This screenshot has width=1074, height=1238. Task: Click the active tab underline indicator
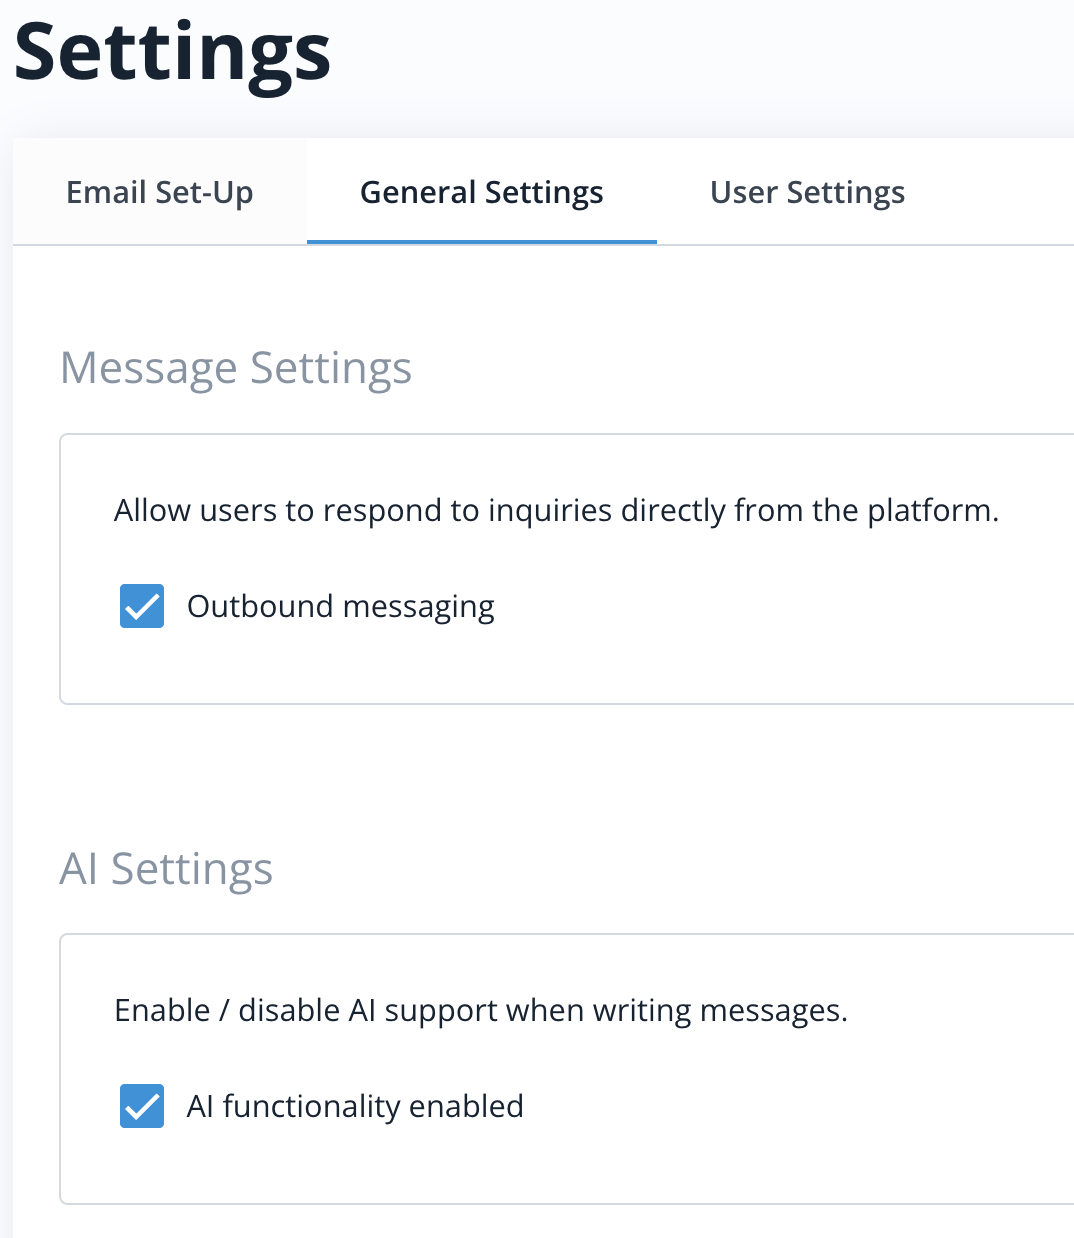481,240
